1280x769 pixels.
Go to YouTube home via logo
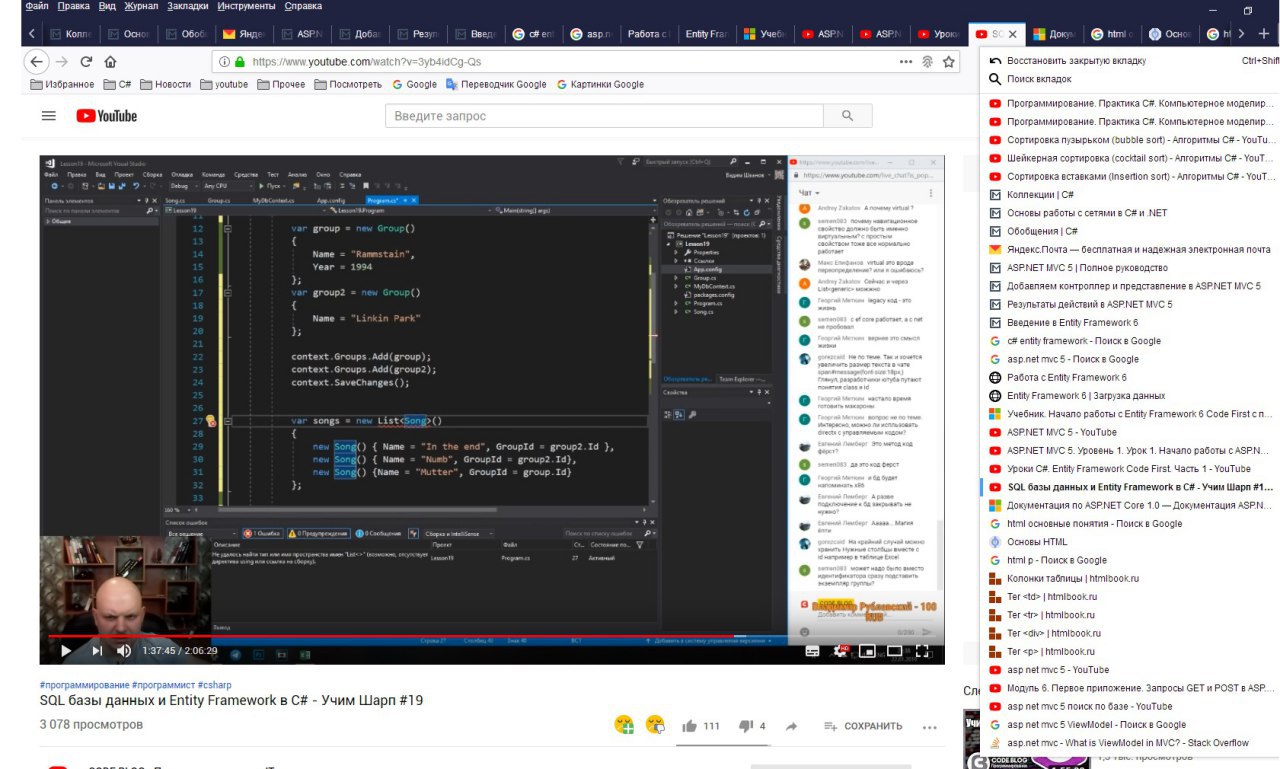pyautogui.click(x=107, y=116)
